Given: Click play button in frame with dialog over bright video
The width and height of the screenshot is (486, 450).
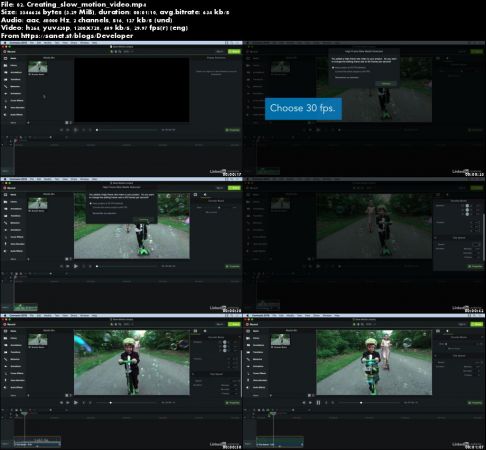Looking at the screenshot, I should click(x=76, y=266).
